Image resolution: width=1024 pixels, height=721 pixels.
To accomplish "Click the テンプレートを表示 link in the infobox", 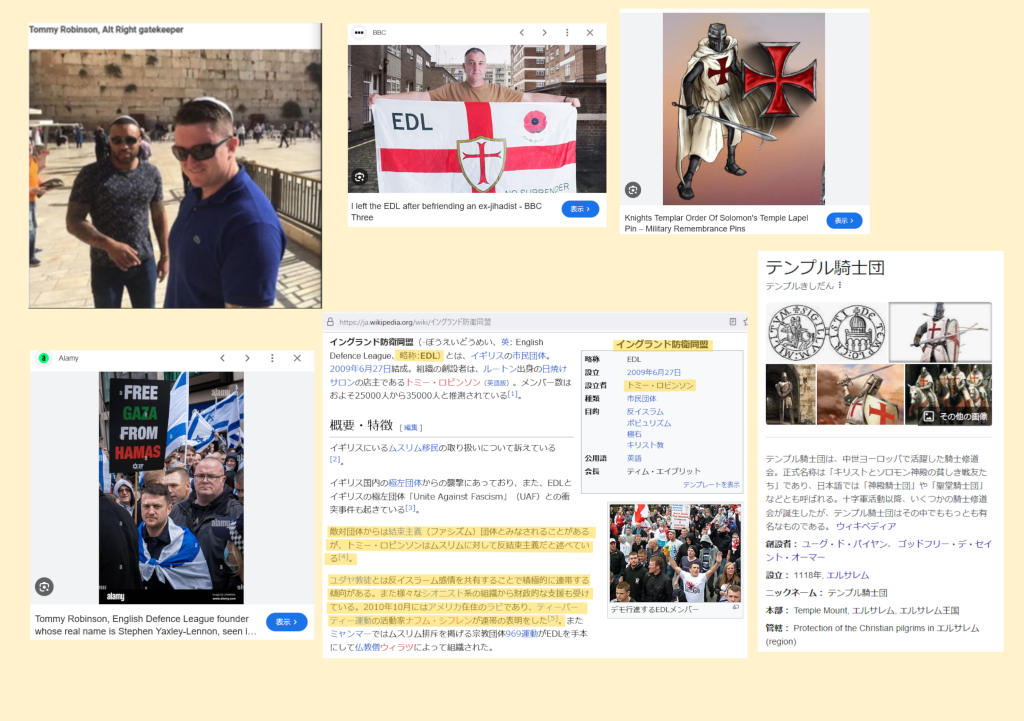I will (x=711, y=484).
